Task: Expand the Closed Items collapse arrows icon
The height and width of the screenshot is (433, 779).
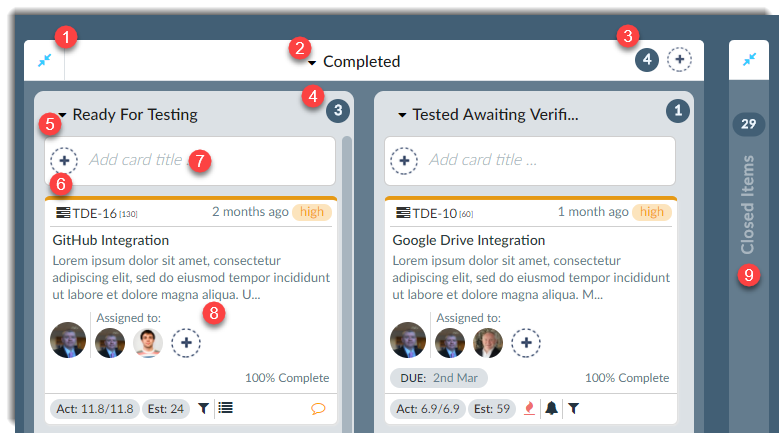Action: point(749,60)
